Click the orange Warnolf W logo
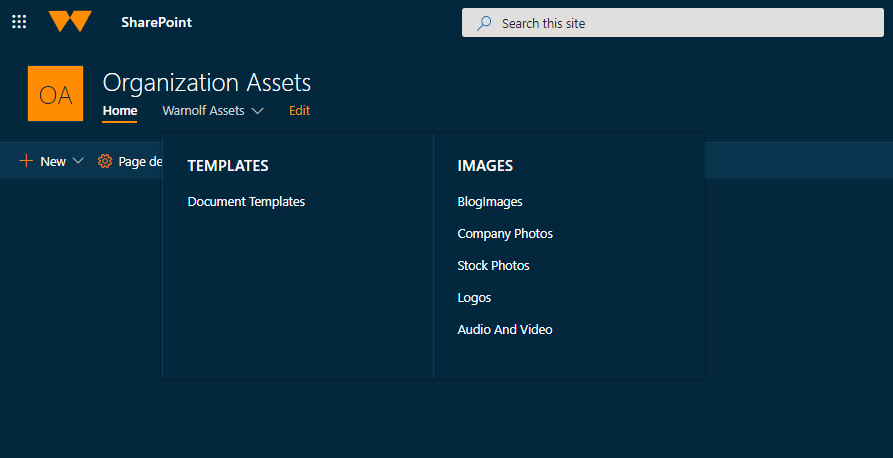893x458 pixels. click(70, 22)
